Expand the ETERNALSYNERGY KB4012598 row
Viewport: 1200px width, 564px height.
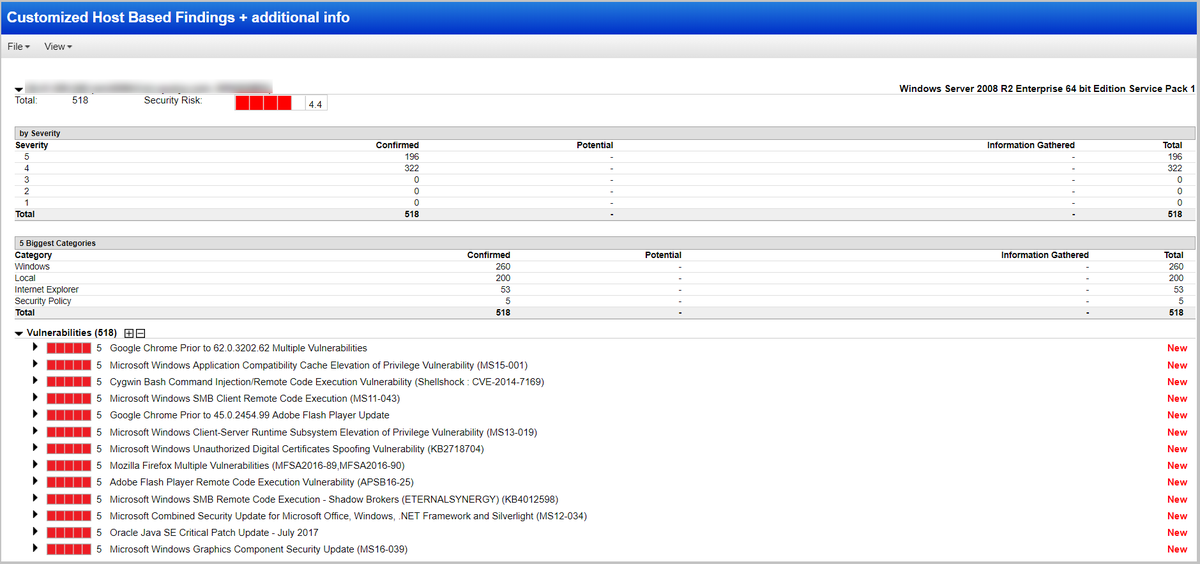tap(36, 499)
